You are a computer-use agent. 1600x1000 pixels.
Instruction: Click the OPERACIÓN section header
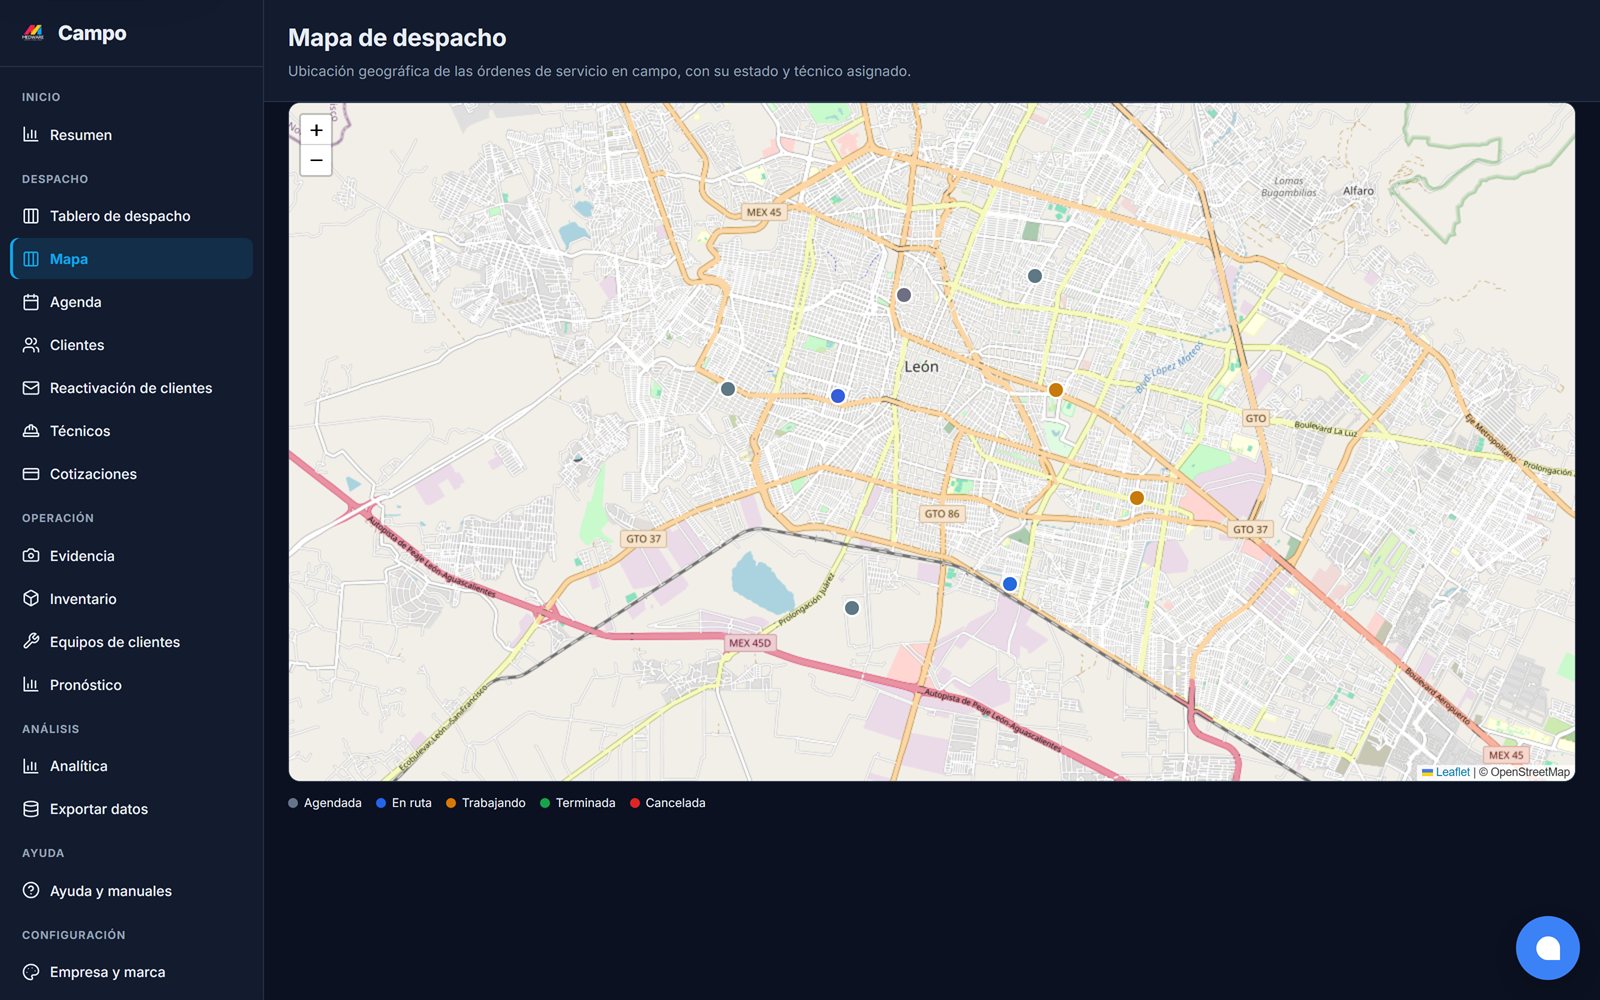58,518
